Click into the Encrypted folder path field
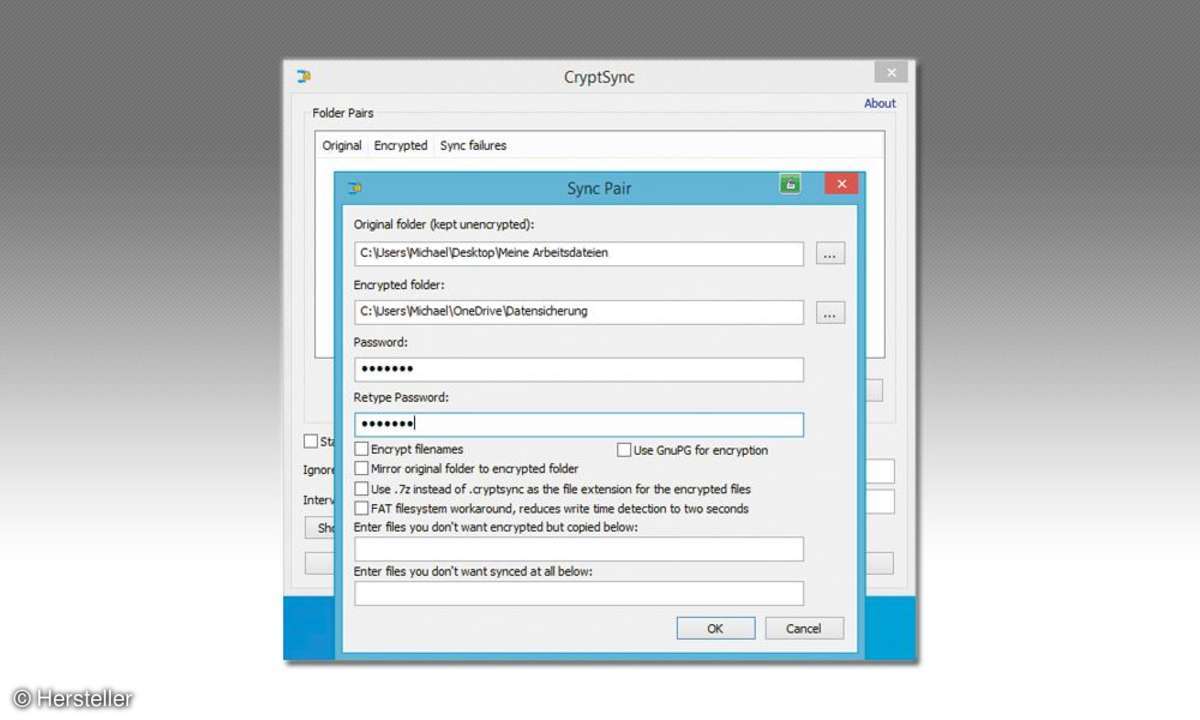Viewport: 1200px width, 720px height. pos(579,312)
